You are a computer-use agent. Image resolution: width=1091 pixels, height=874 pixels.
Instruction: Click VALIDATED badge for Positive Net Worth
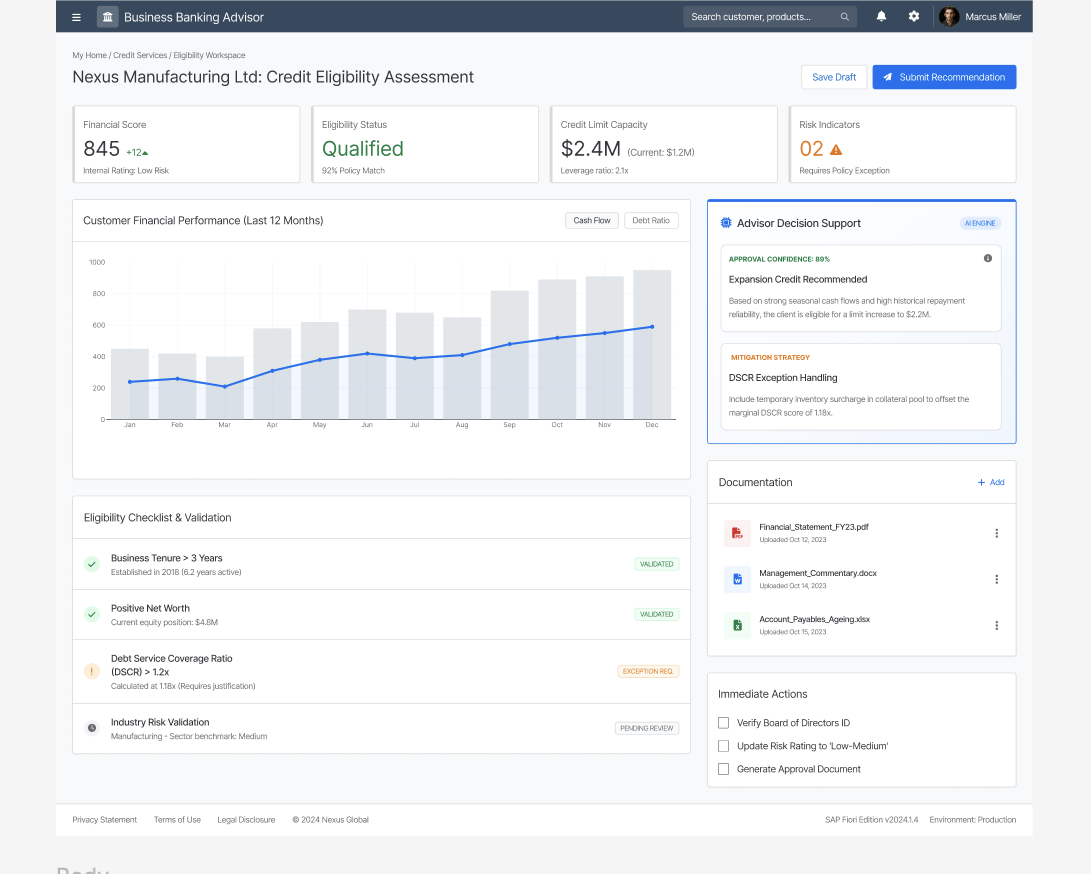656,614
